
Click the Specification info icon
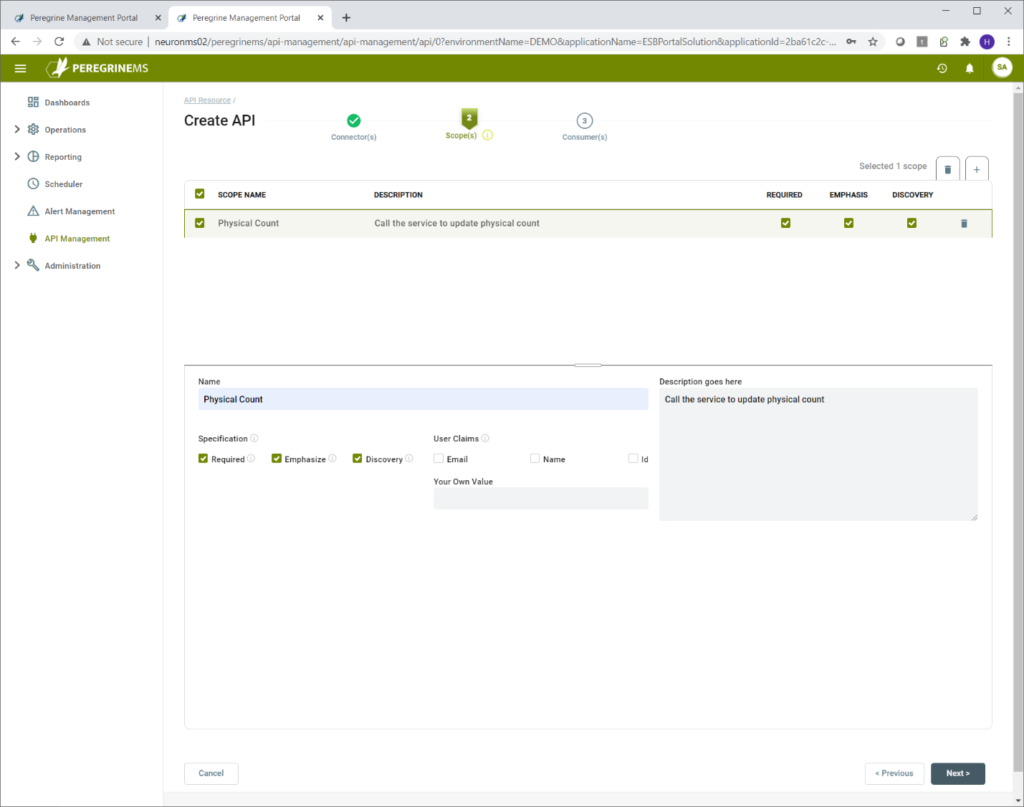(x=254, y=438)
